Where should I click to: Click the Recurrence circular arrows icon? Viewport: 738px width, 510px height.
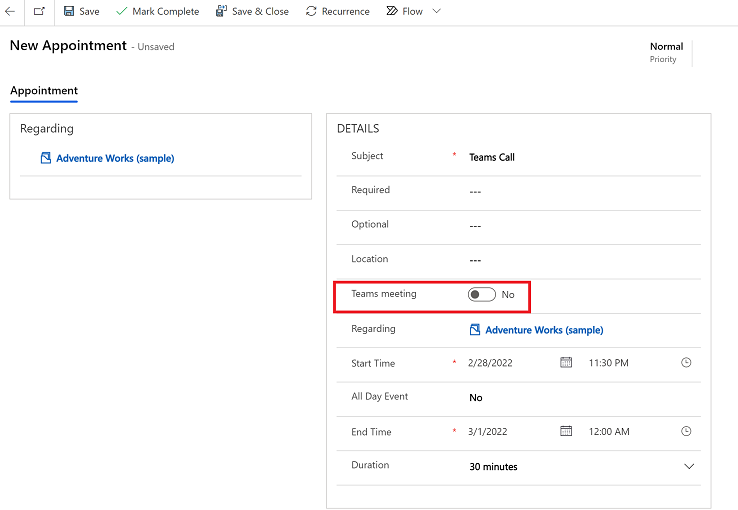311,11
